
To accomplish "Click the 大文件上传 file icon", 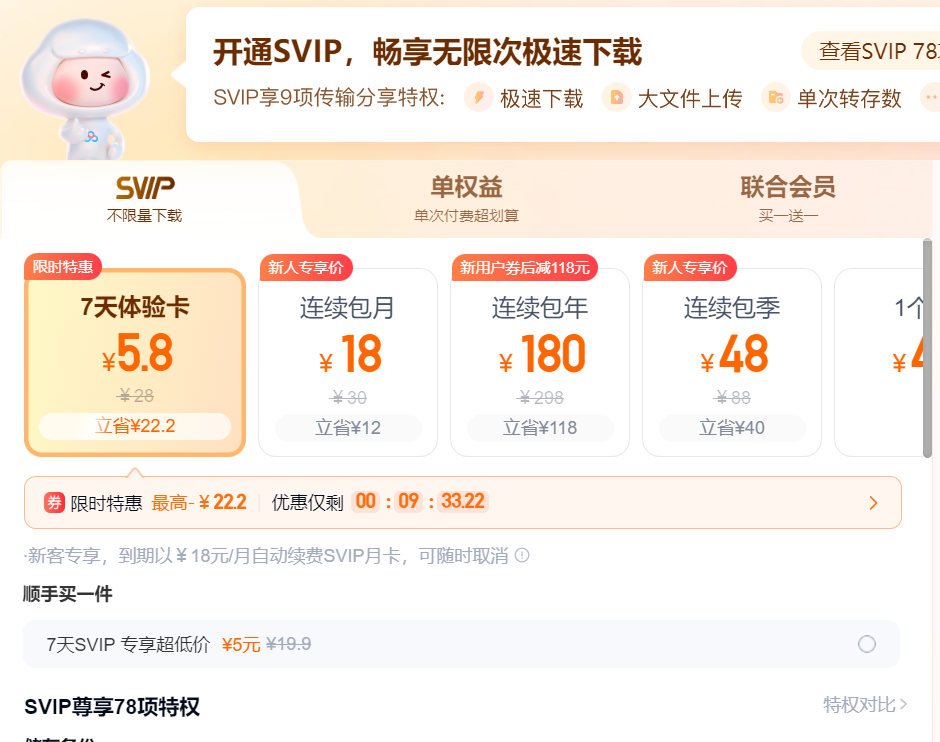I will (616, 97).
